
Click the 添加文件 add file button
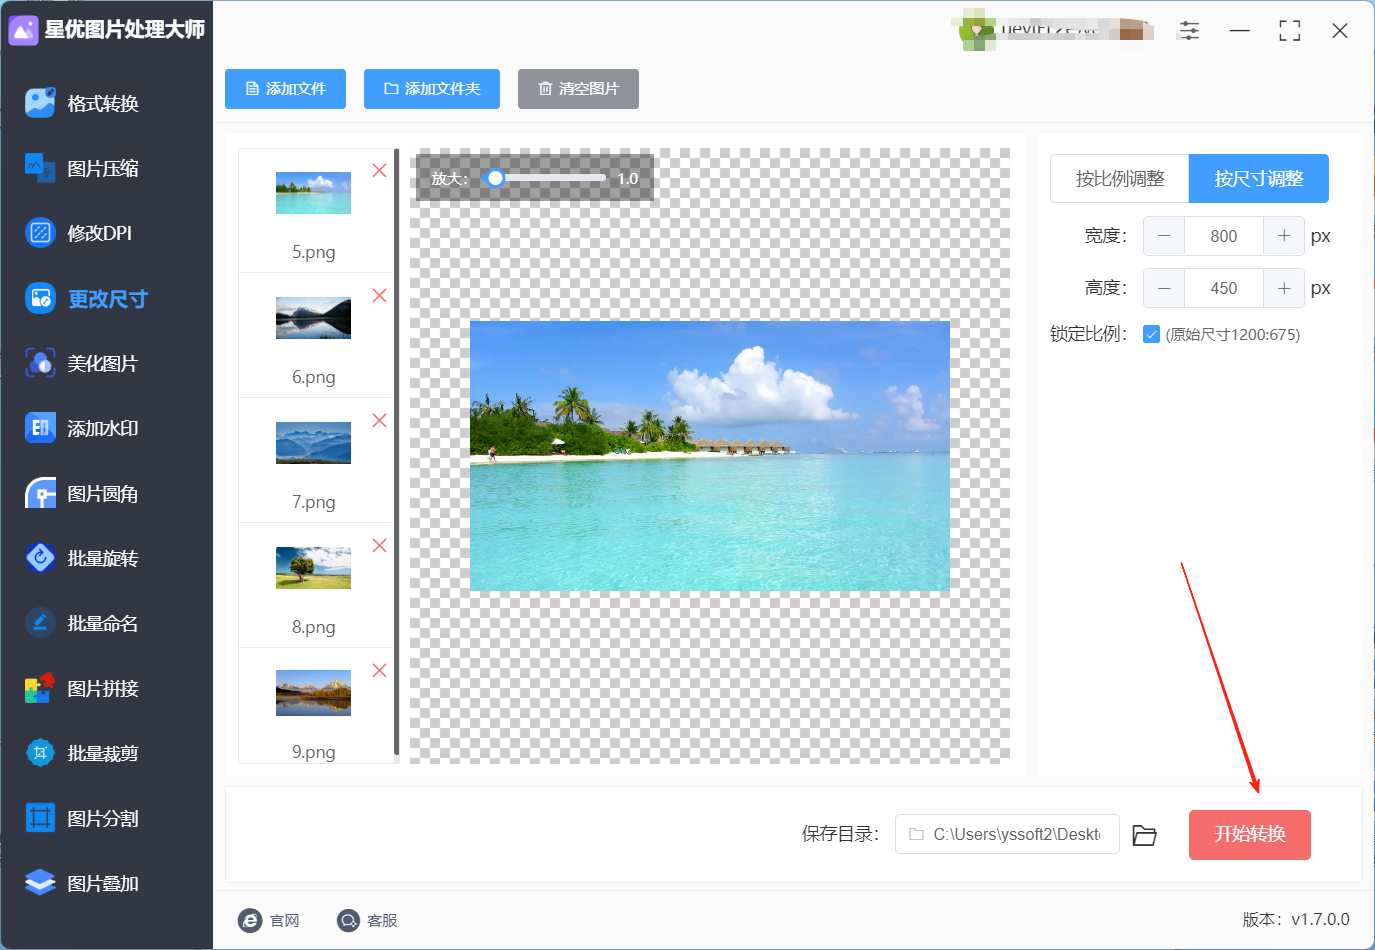tap(285, 89)
